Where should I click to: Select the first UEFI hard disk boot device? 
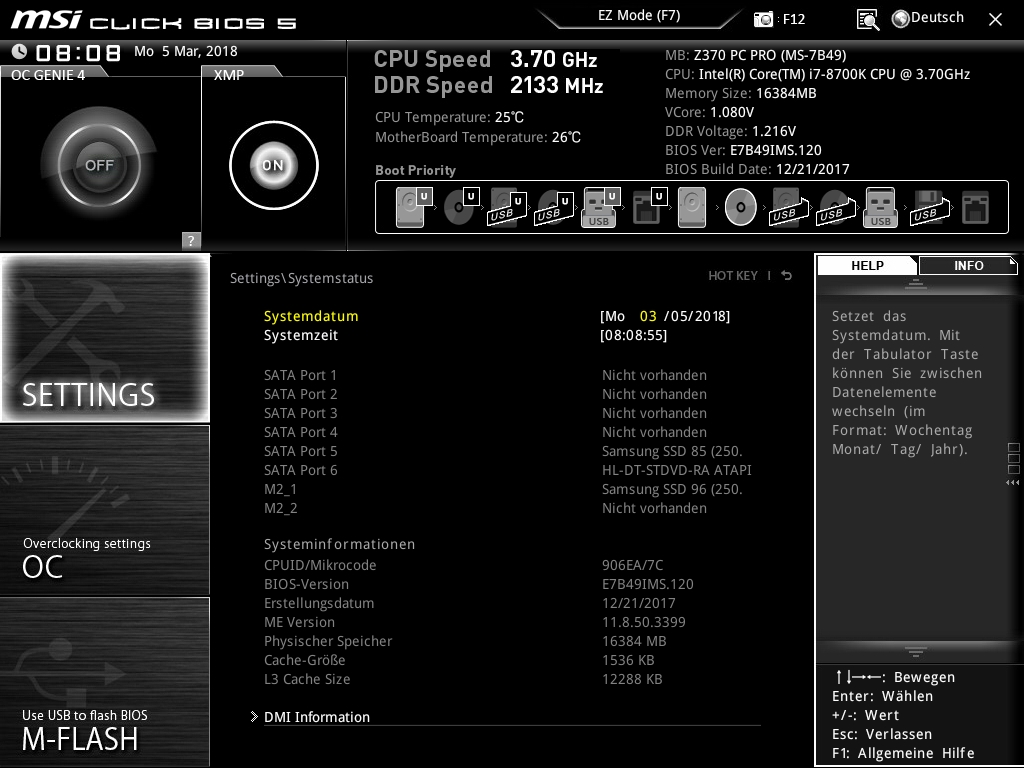coord(412,207)
